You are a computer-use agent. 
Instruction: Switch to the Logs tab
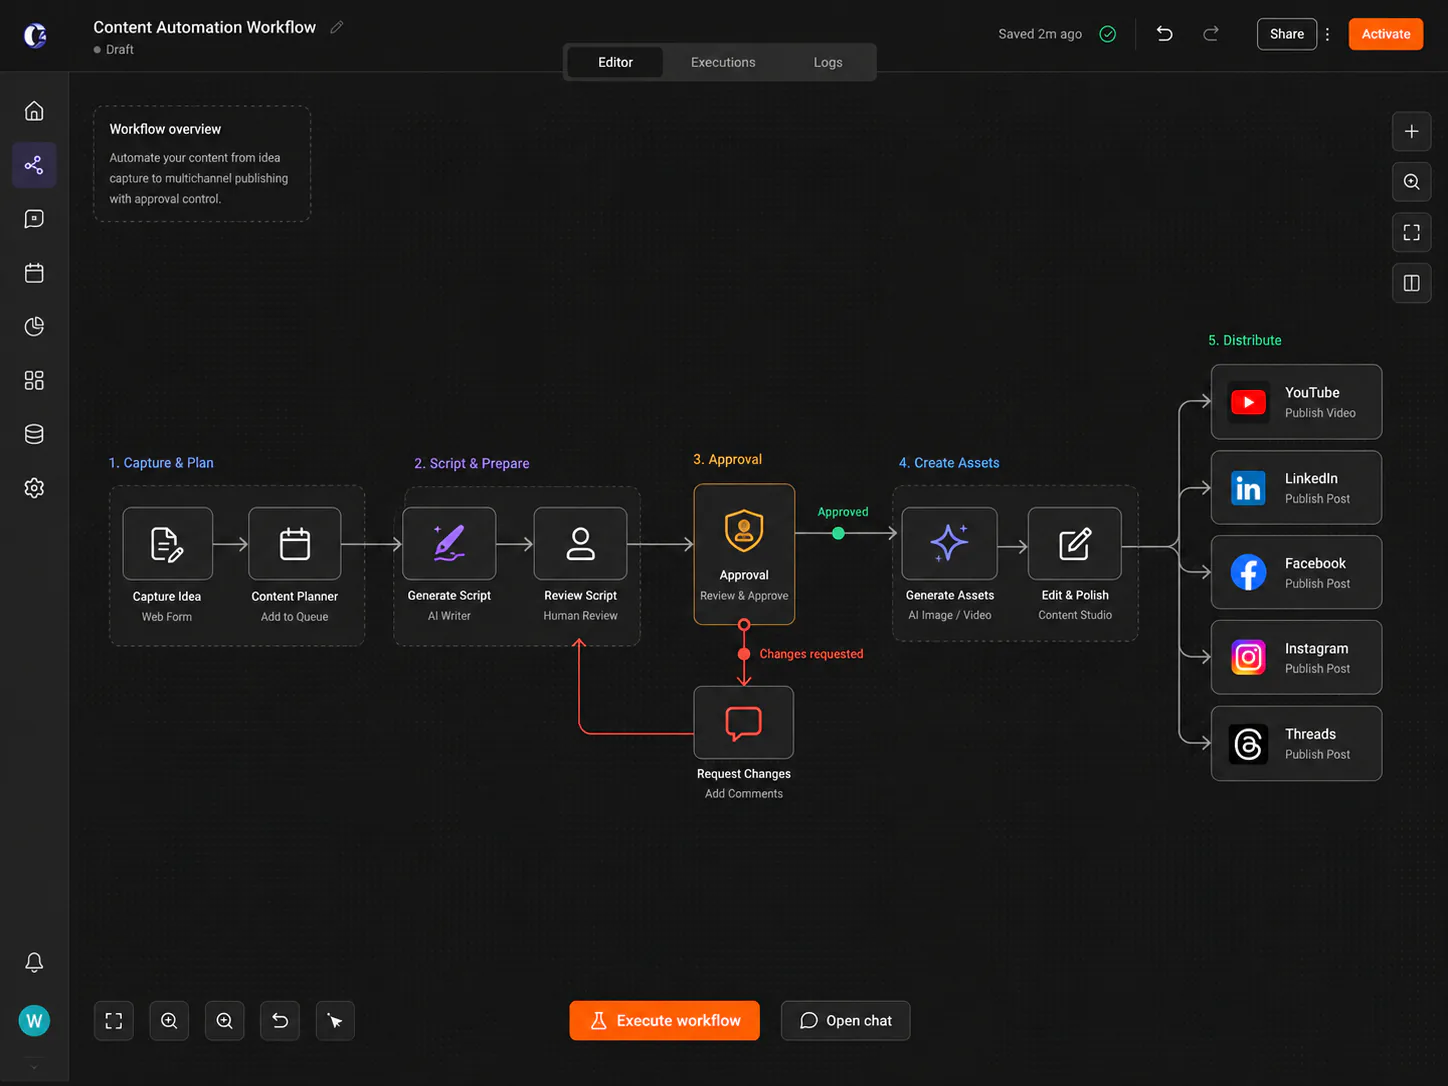pyautogui.click(x=828, y=62)
